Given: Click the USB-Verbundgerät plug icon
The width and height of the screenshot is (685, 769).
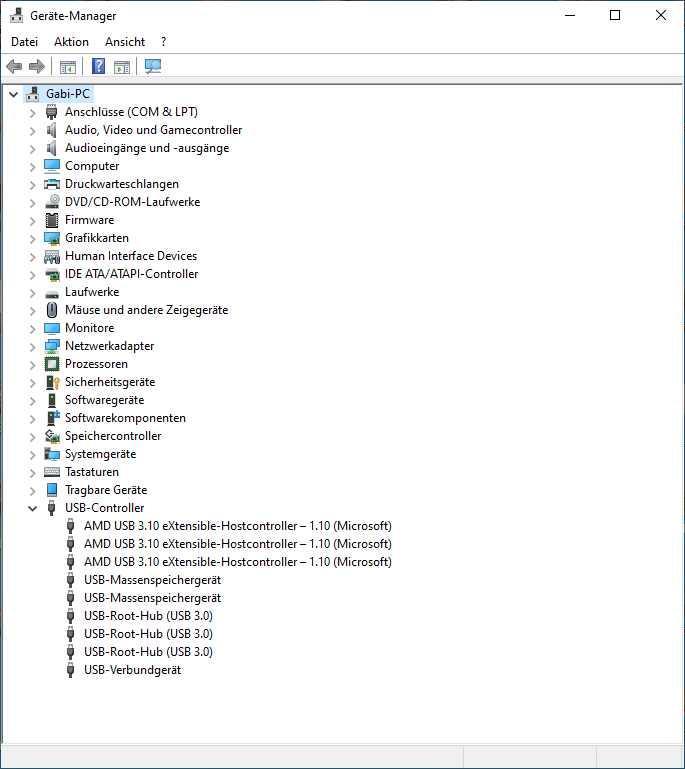Looking at the screenshot, I should coord(71,670).
